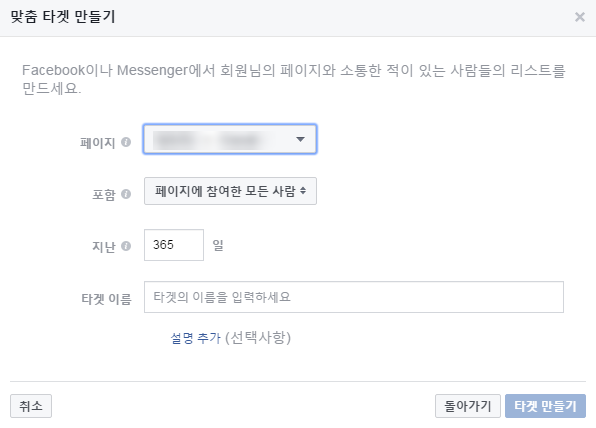This screenshot has height=428, width=596.
Task: Focus the 365 days input field
Action: [174, 245]
